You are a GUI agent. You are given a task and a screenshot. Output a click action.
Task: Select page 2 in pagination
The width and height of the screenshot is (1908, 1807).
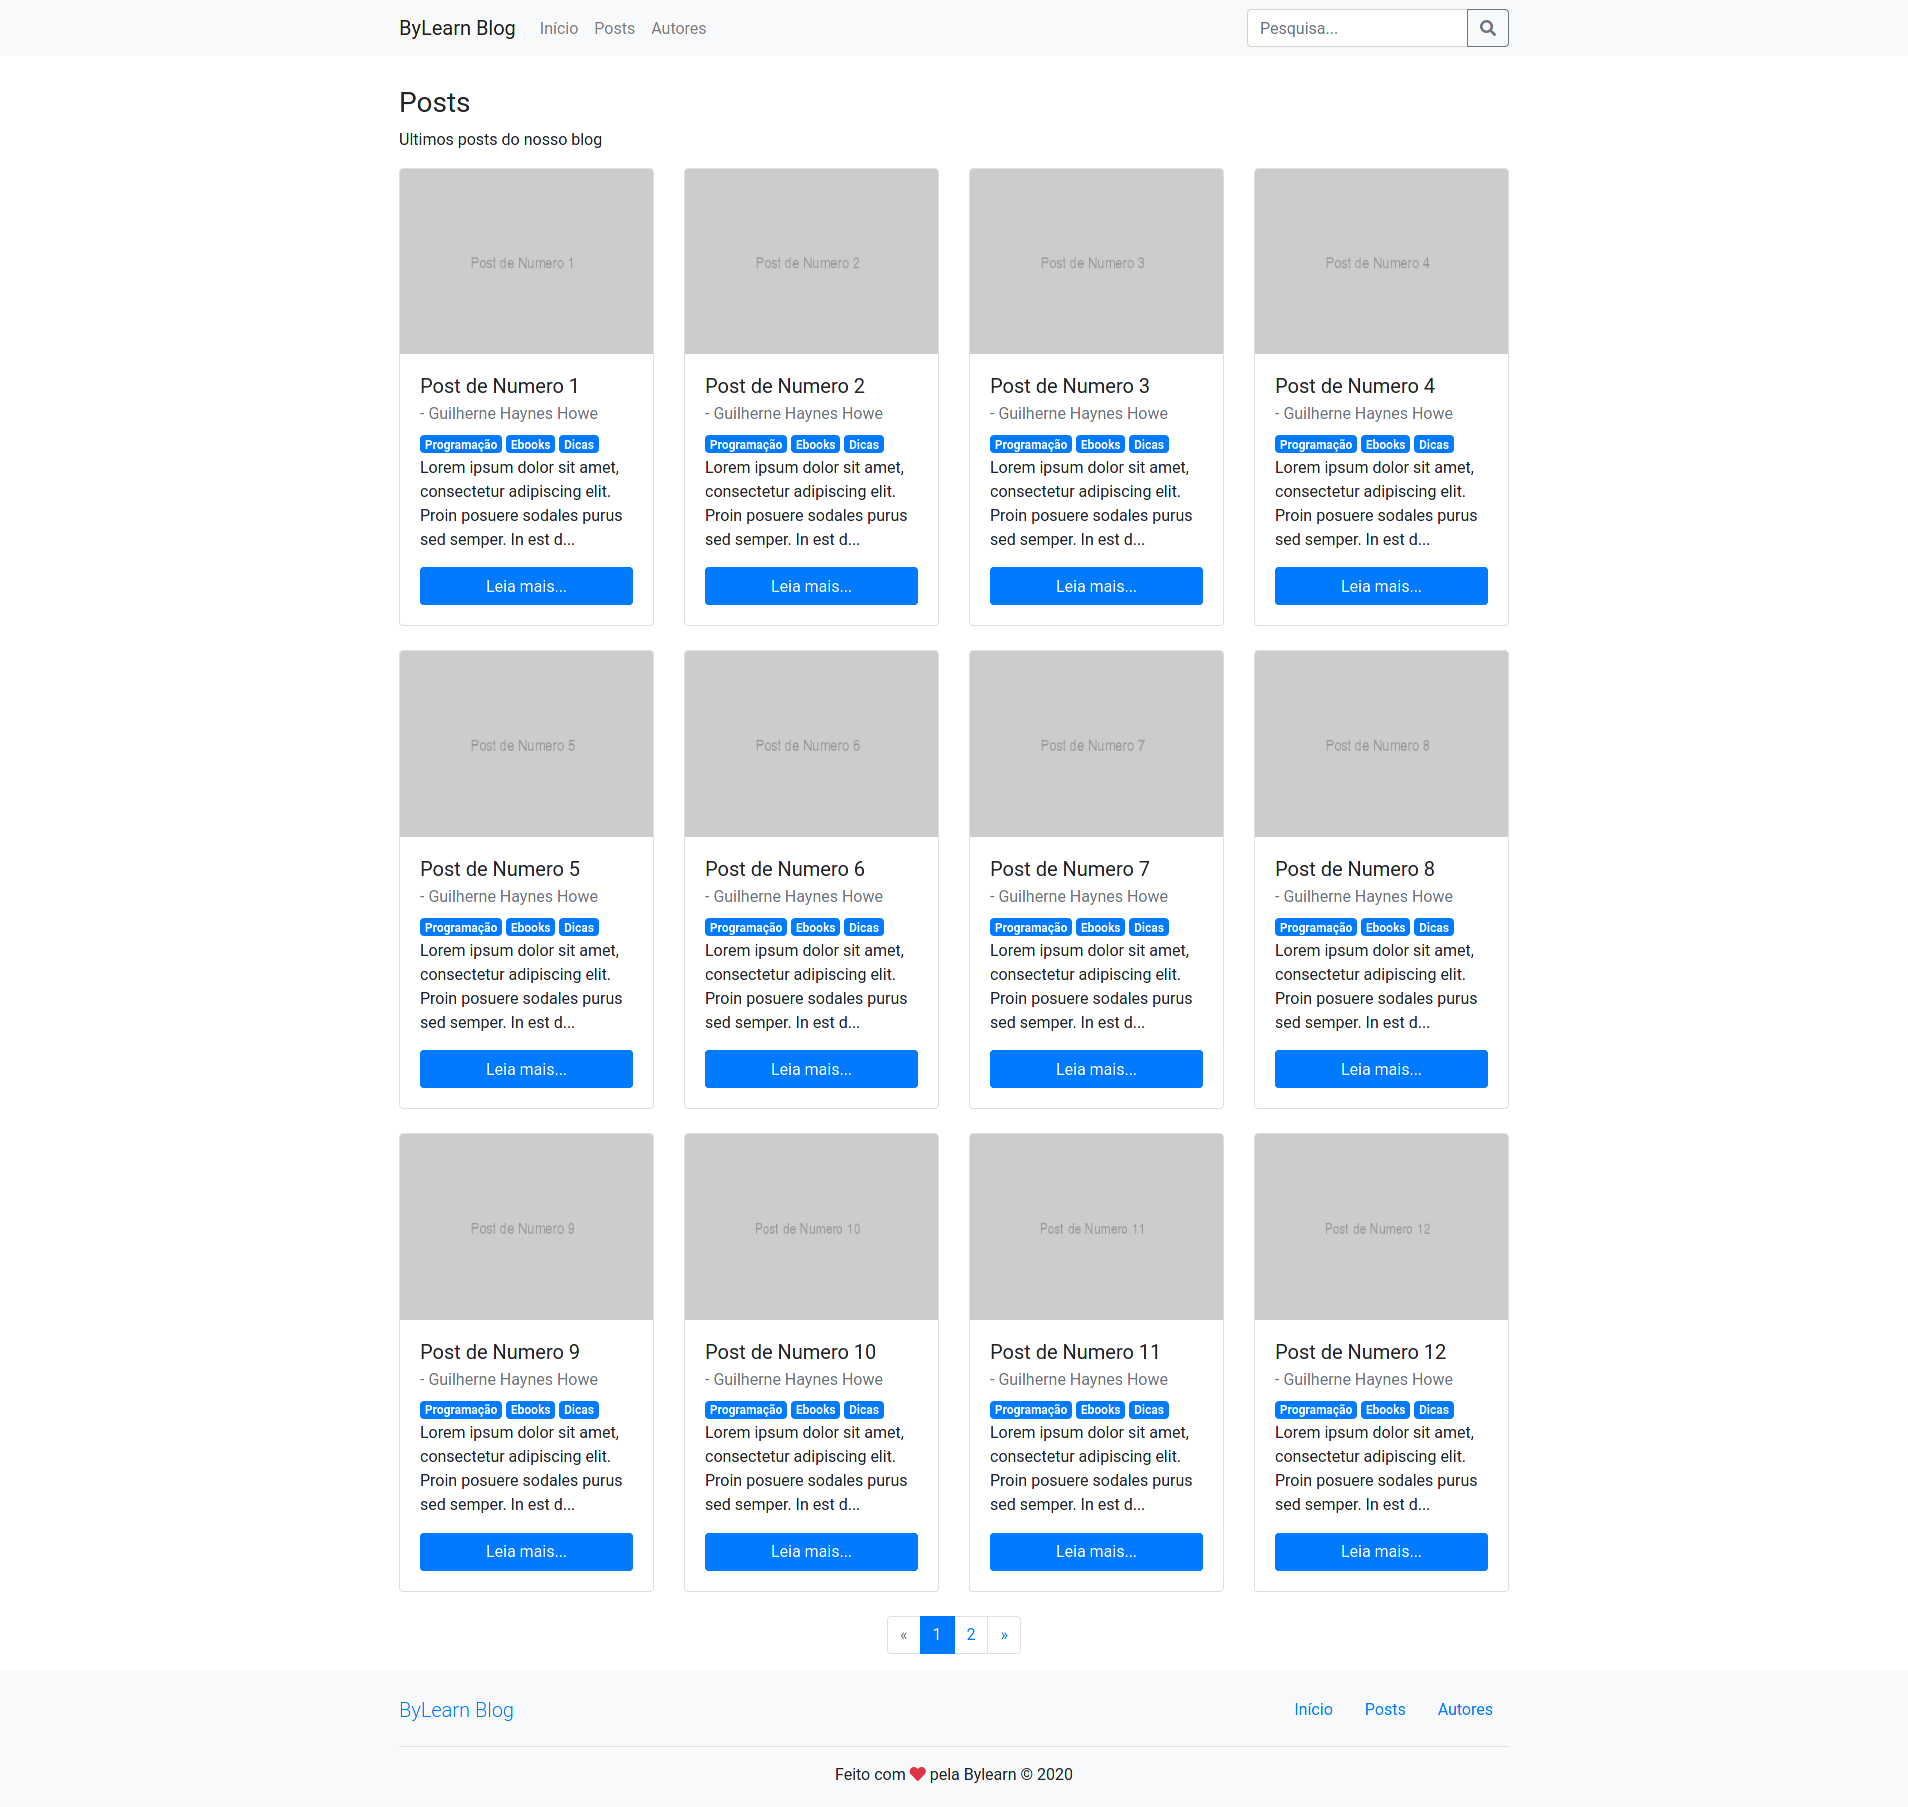971,1635
